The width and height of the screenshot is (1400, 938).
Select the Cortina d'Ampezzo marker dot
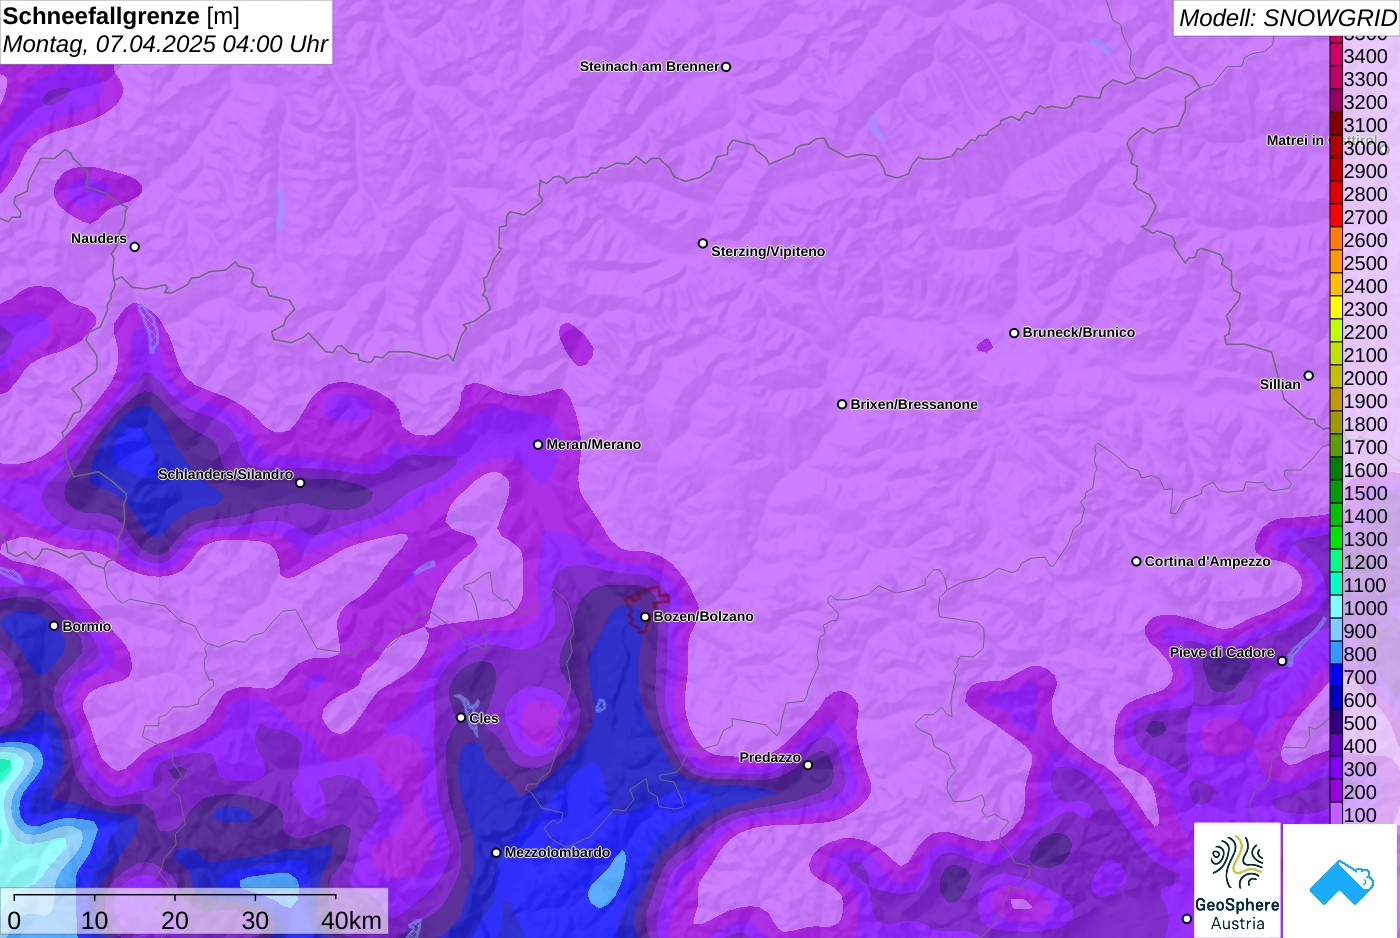[x=1136, y=562]
